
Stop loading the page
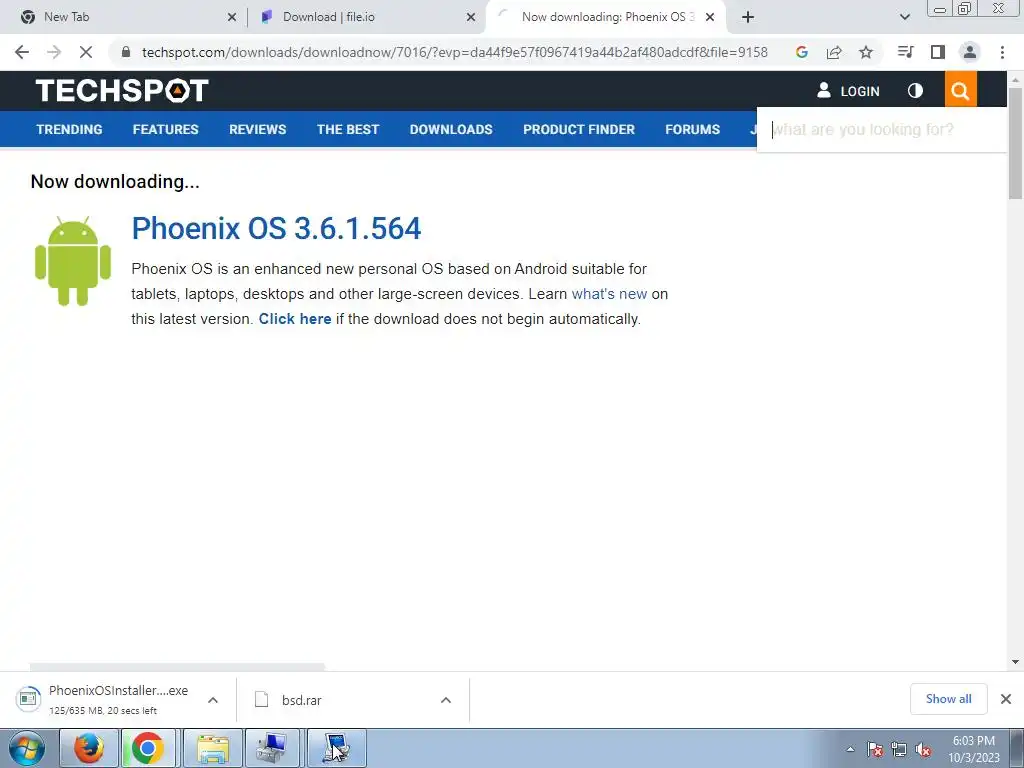tap(86, 52)
